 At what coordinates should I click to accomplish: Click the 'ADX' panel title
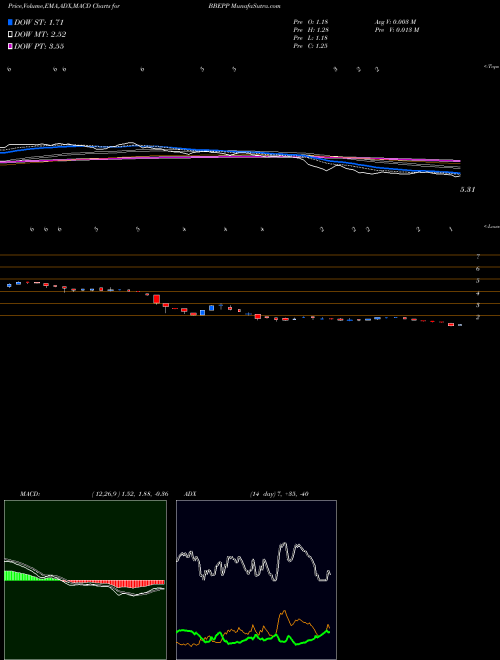190,494
